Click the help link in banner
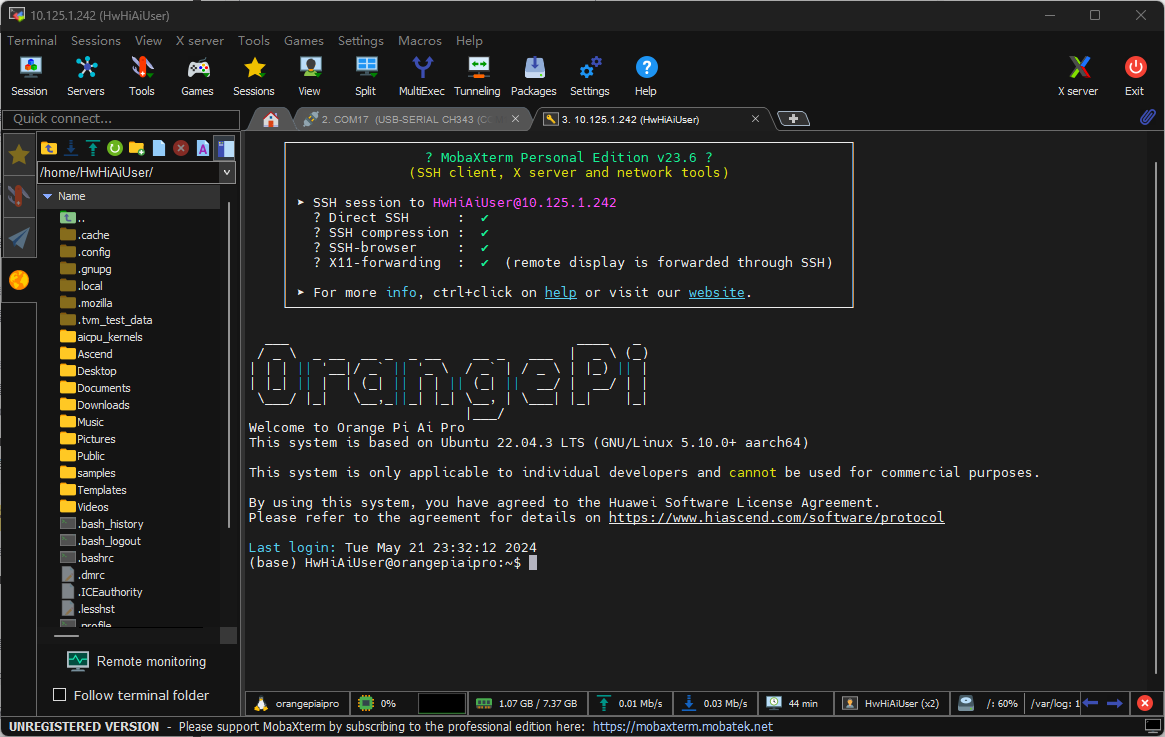The height and width of the screenshot is (737, 1165). (560, 293)
